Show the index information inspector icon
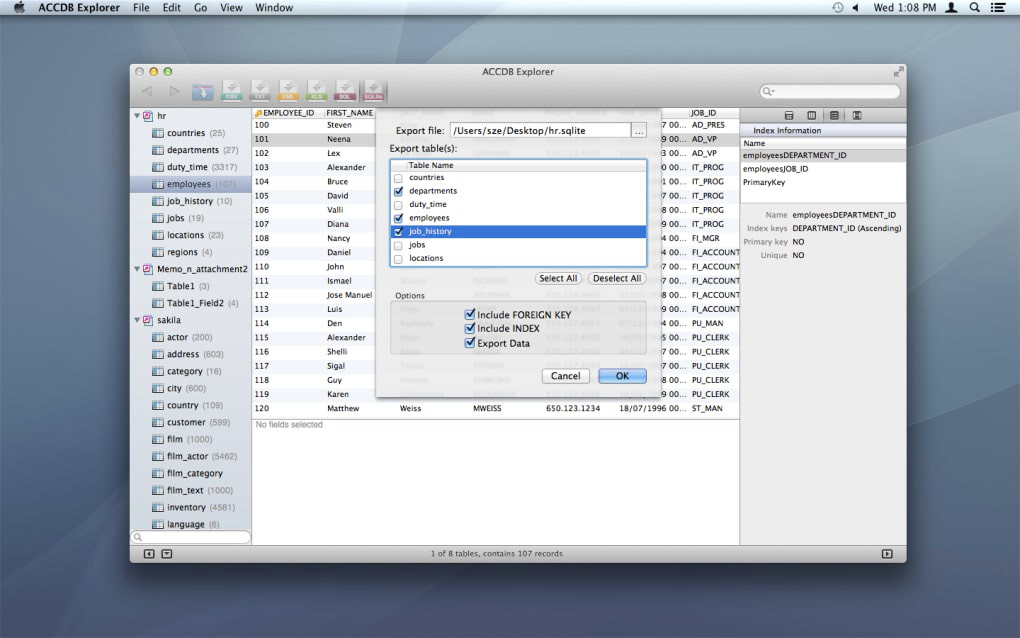Viewport: 1020px width, 638px height. click(835, 115)
